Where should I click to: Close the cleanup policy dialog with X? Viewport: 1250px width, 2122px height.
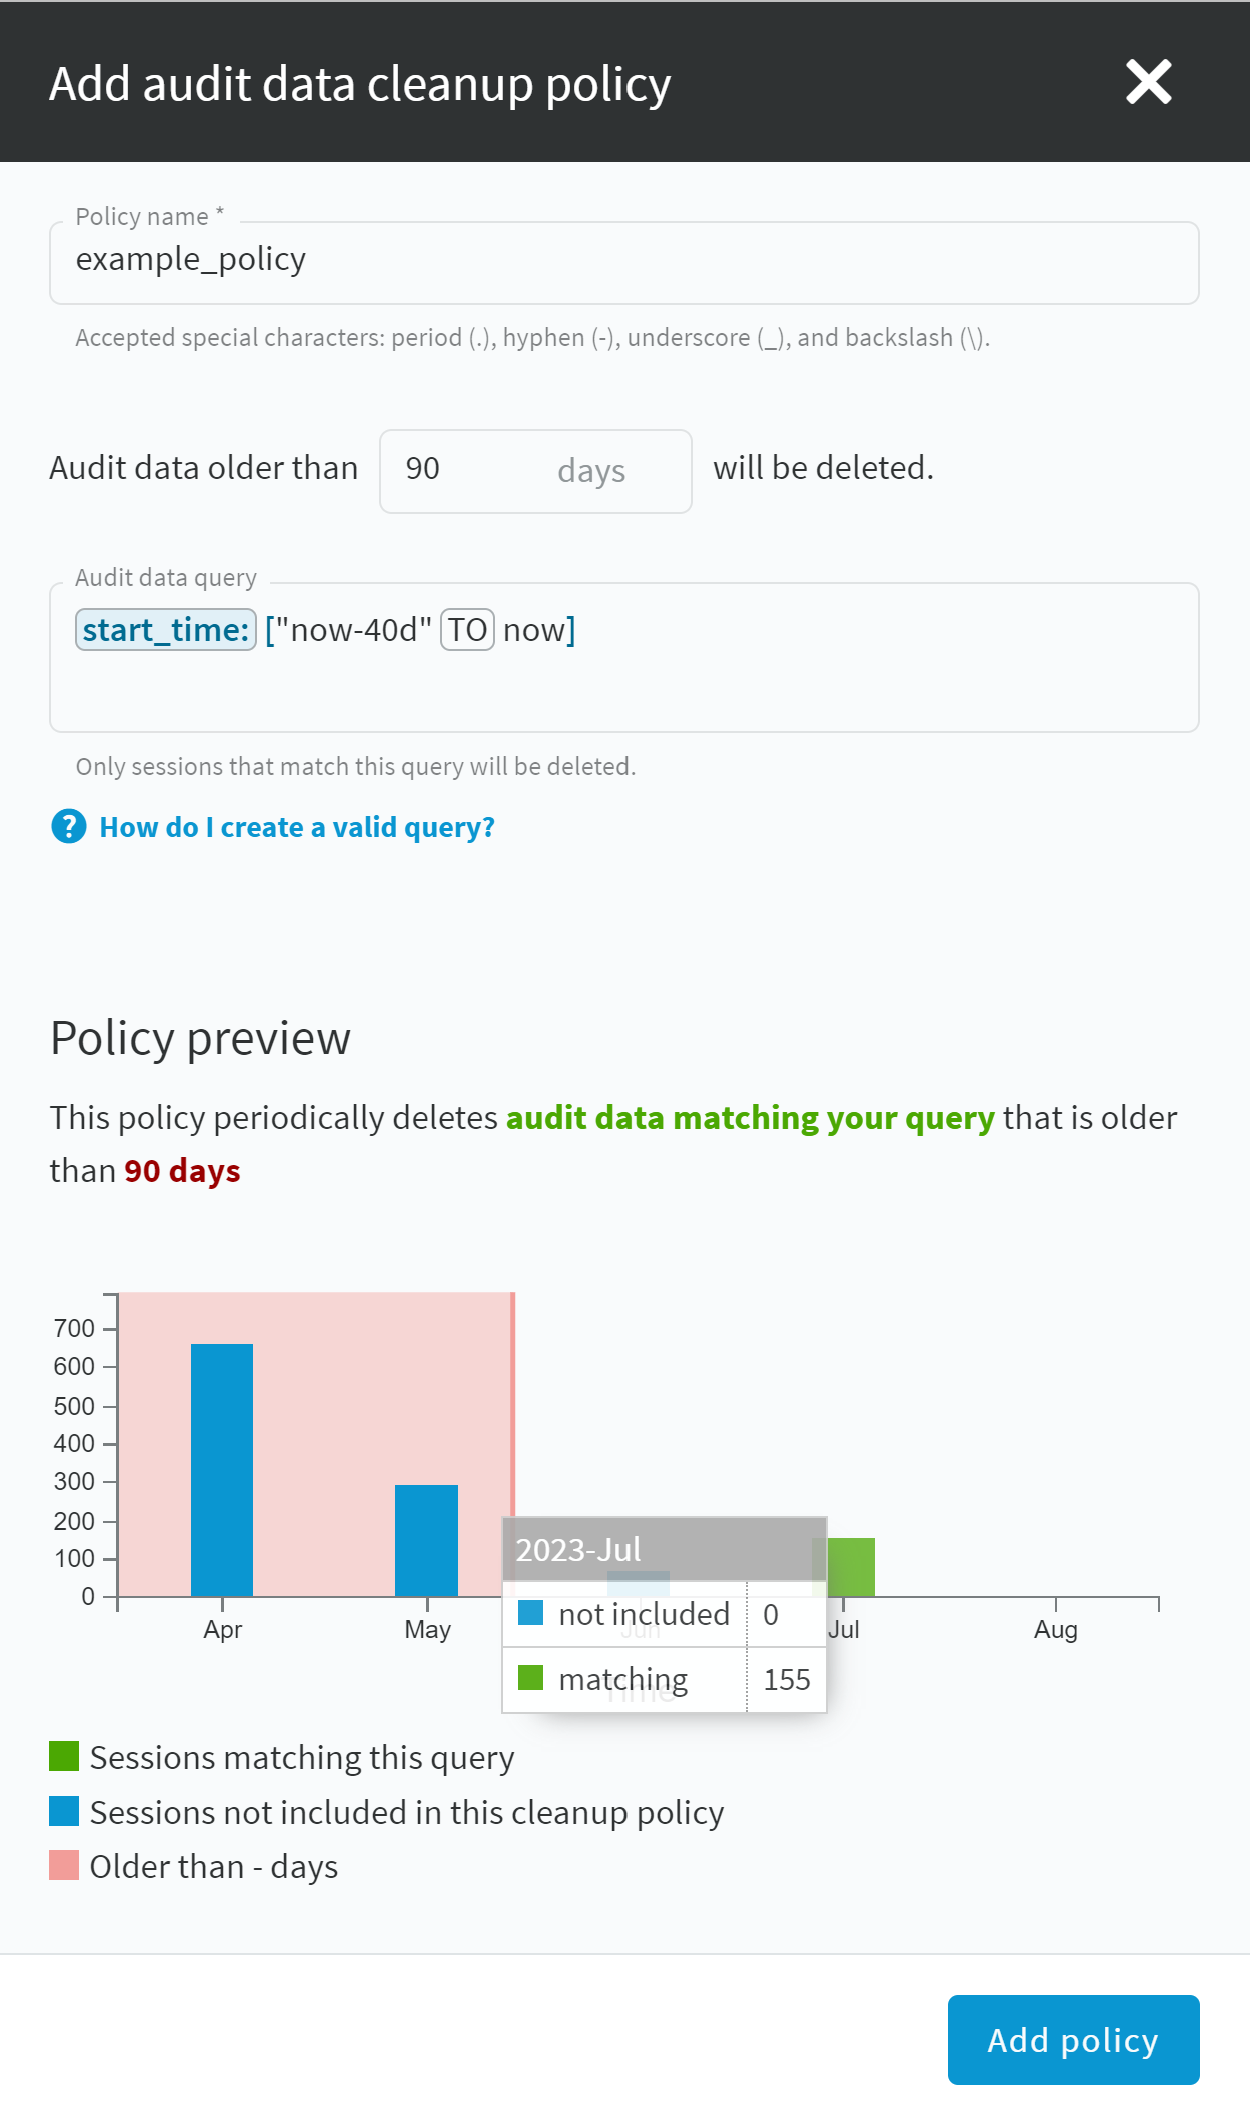coord(1148,82)
